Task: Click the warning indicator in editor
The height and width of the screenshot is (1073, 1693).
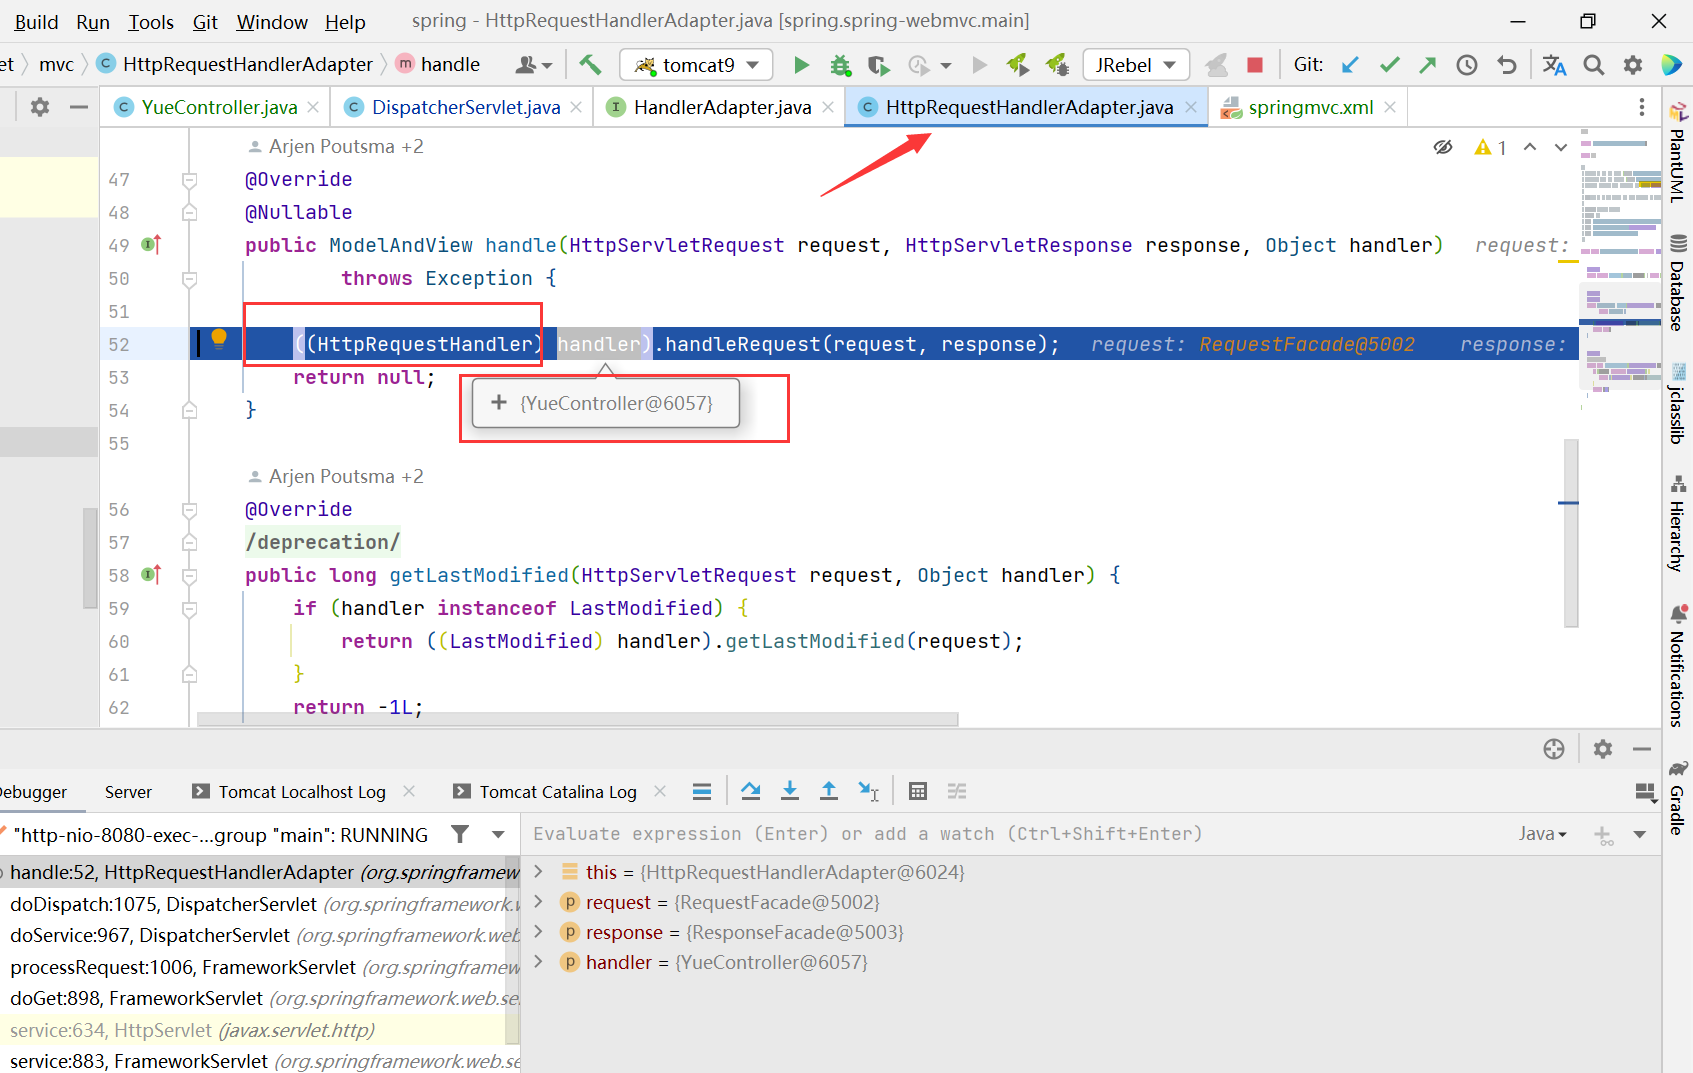Action: (1490, 147)
